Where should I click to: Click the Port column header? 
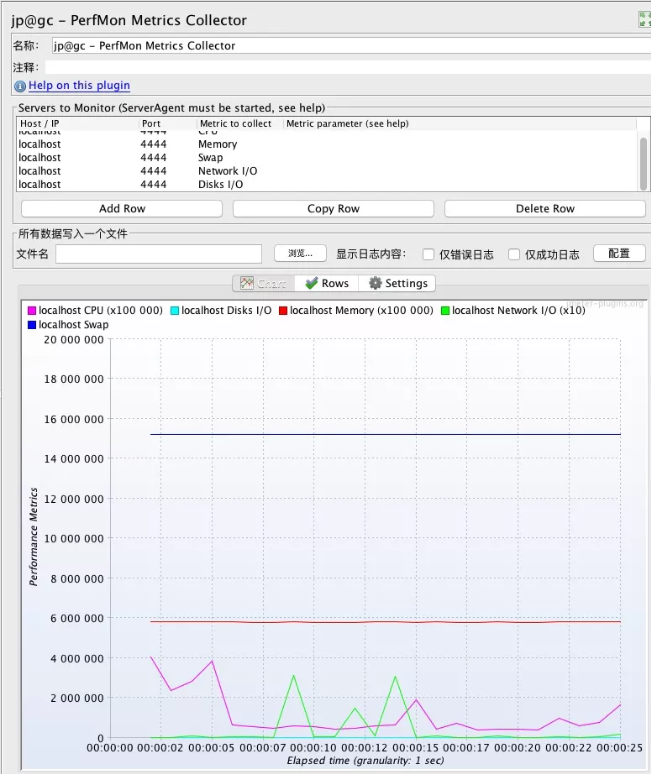click(168, 123)
